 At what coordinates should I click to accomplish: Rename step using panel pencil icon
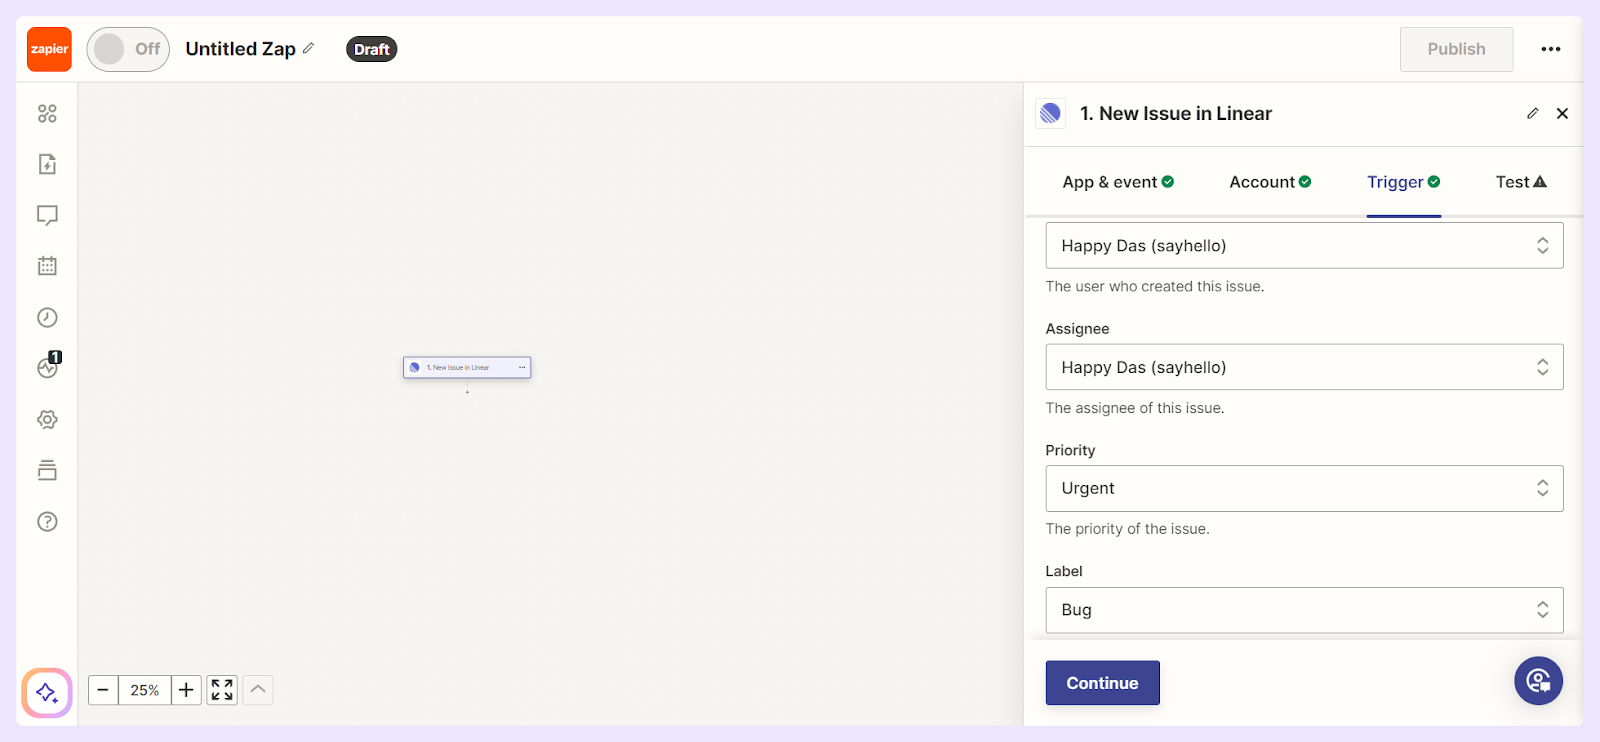tap(1532, 113)
